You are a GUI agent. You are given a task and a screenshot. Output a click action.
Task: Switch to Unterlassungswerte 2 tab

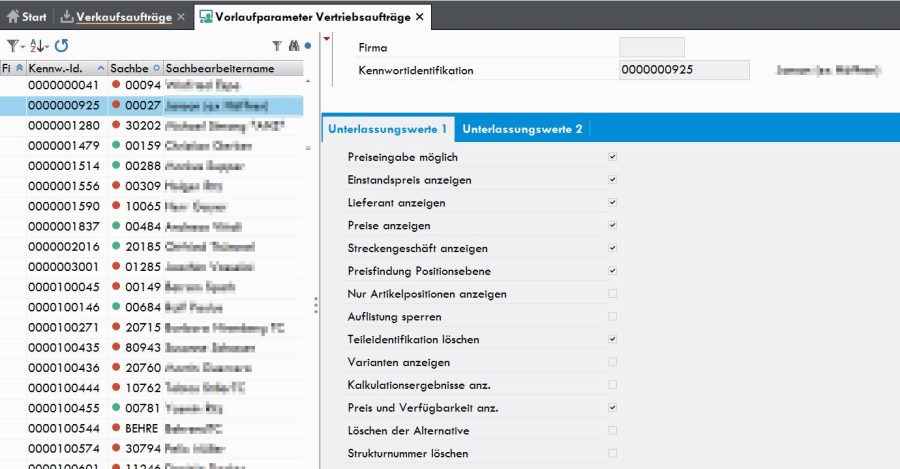pyautogui.click(x=522, y=129)
